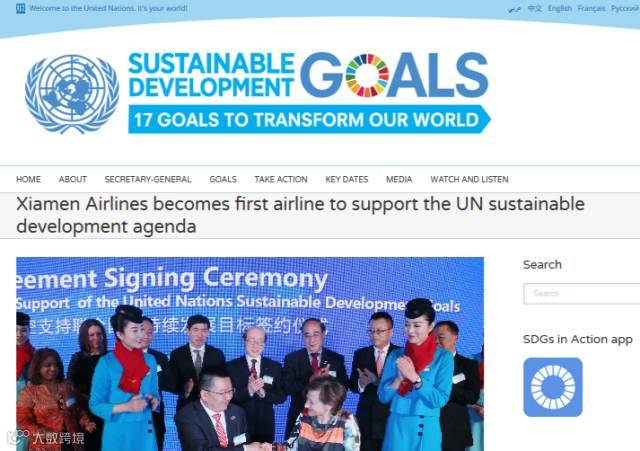The image size is (640, 451).
Task: Open the HOME menu item
Action: click(28, 179)
